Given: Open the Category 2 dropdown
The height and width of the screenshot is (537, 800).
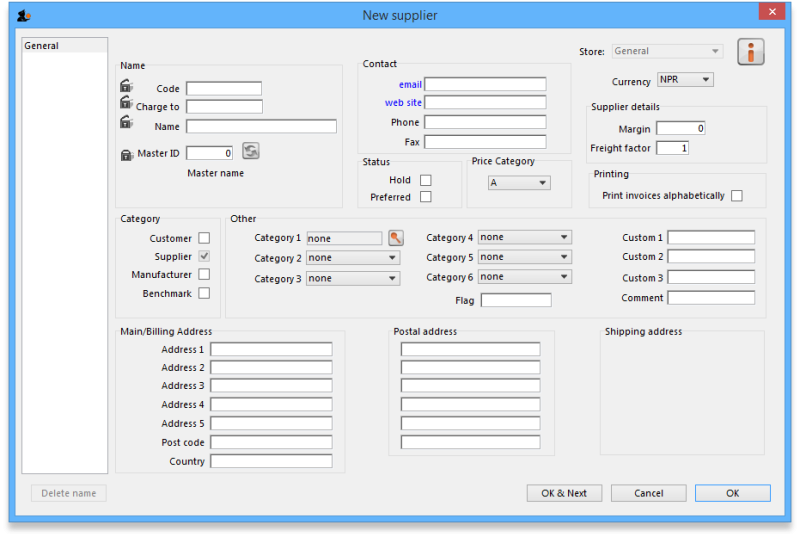Looking at the screenshot, I should click(x=353, y=258).
